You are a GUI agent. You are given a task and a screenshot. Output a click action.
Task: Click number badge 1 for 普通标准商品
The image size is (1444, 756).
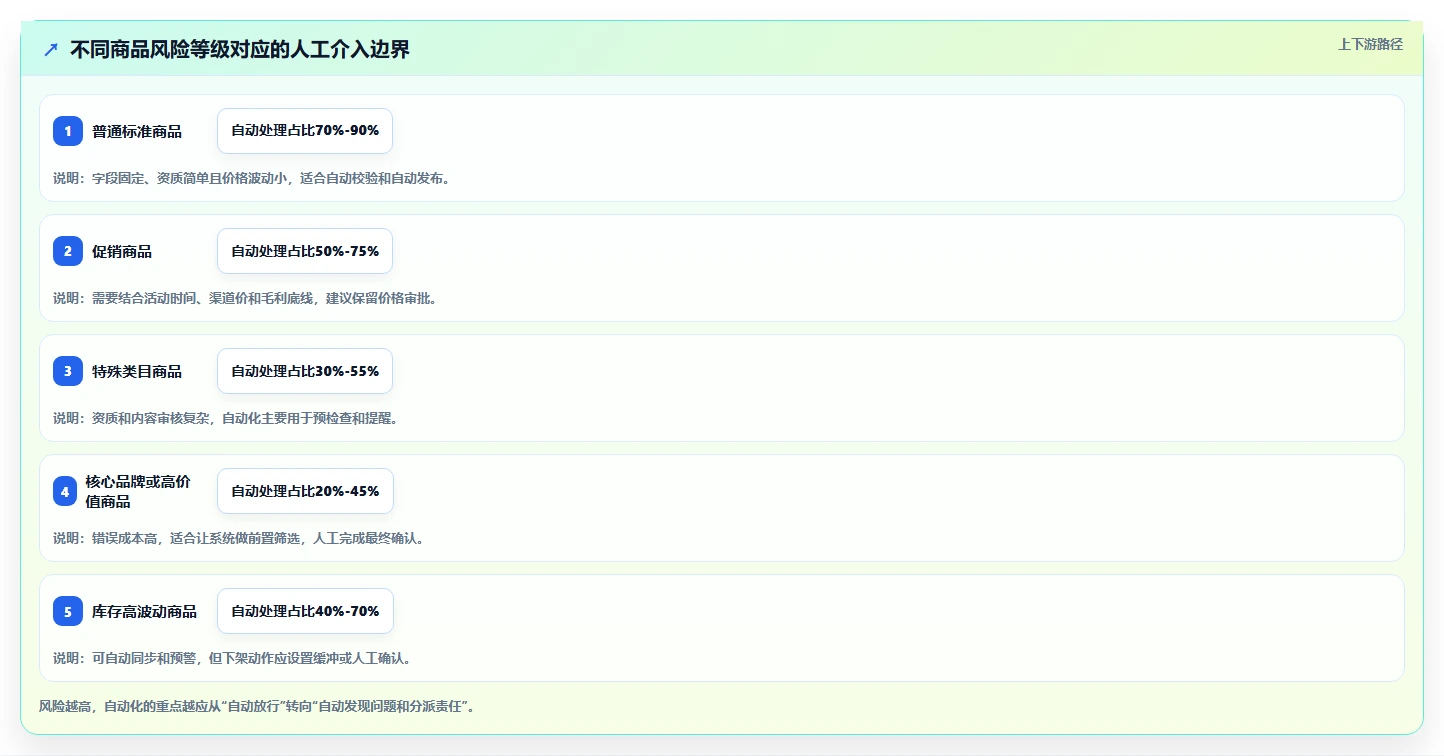pyautogui.click(x=68, y=131)
